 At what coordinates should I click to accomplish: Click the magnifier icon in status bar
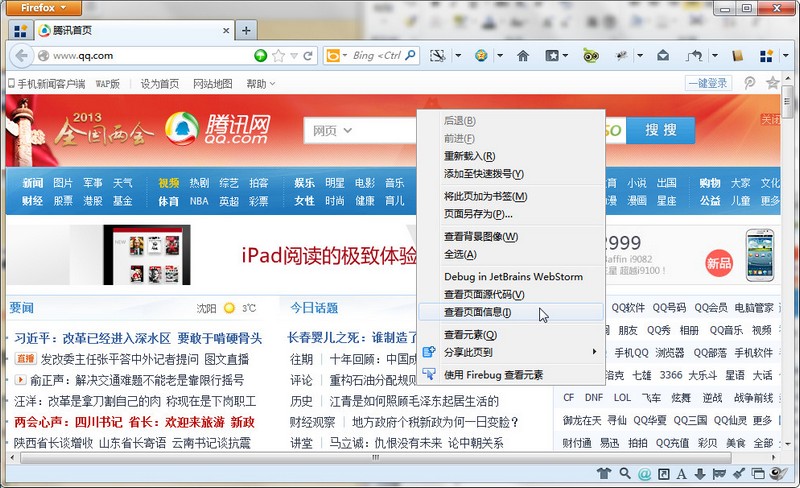click(x=624, y=473)
